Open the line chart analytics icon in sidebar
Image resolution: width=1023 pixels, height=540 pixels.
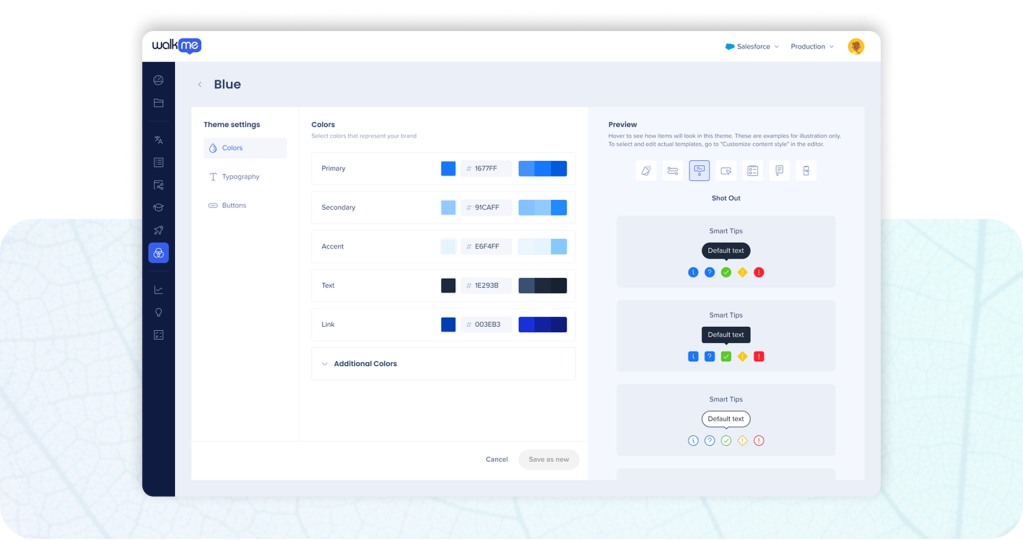tap(158, 290)
